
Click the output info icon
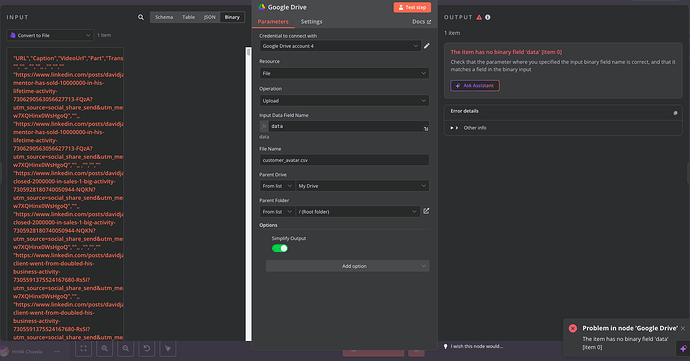click(x=488, y=17)
